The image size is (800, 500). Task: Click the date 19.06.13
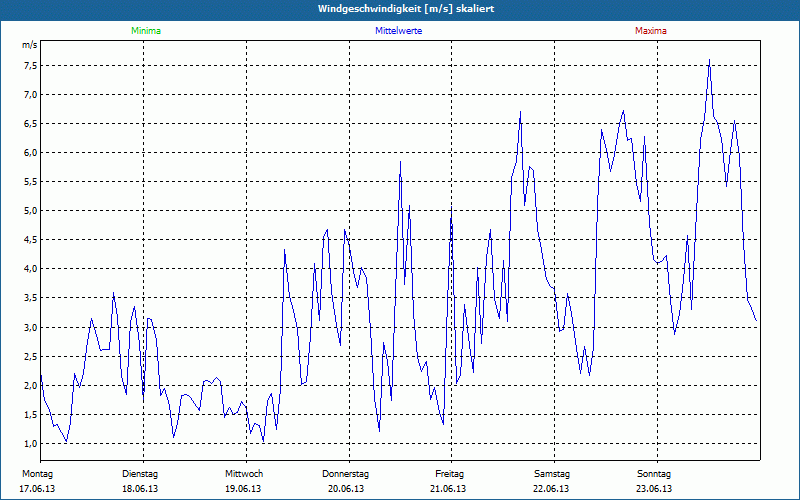click(243, 489)
